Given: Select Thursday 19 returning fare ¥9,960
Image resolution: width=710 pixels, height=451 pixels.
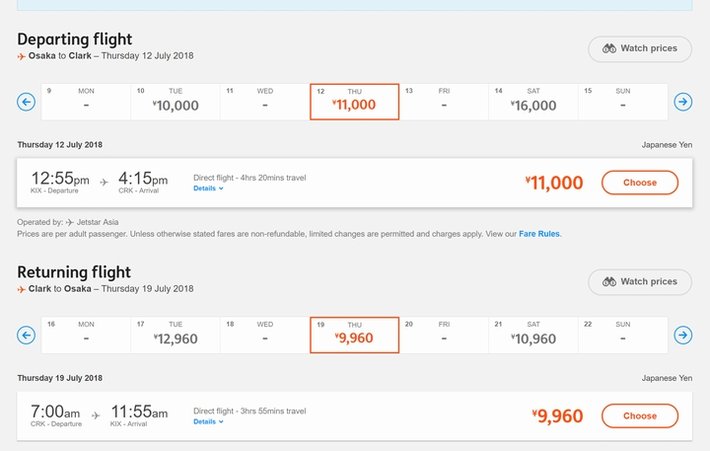Looking at the screenshot, I should tap(355, 335).
